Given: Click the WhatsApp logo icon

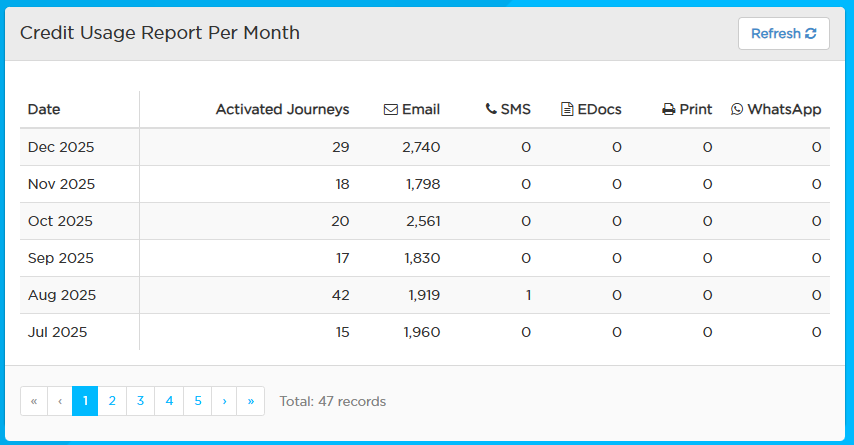Looking at the screenshot, I should point(737,109).
